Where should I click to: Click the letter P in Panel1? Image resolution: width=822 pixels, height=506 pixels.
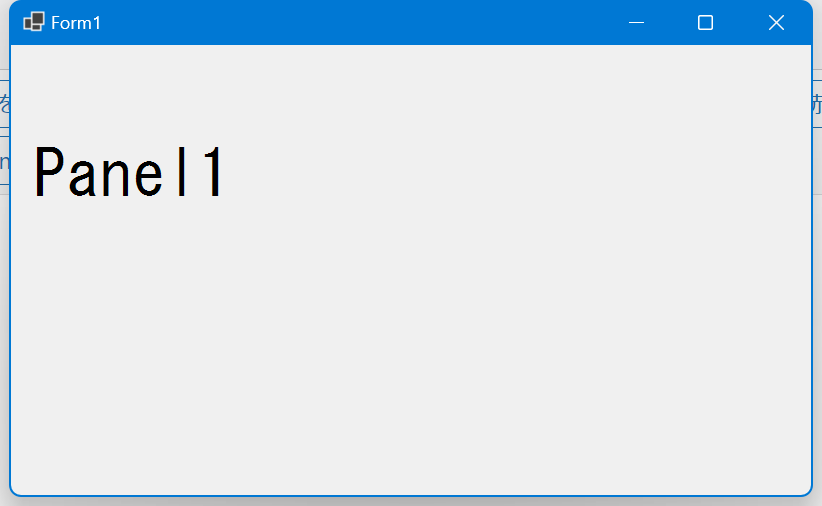pos(48,171)
